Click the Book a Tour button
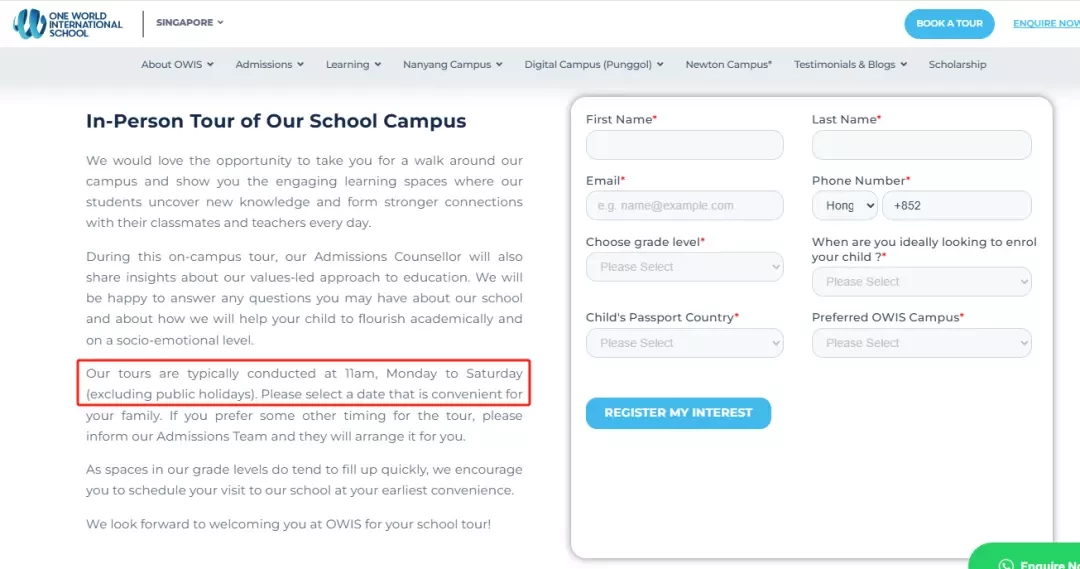 (949, 23)
